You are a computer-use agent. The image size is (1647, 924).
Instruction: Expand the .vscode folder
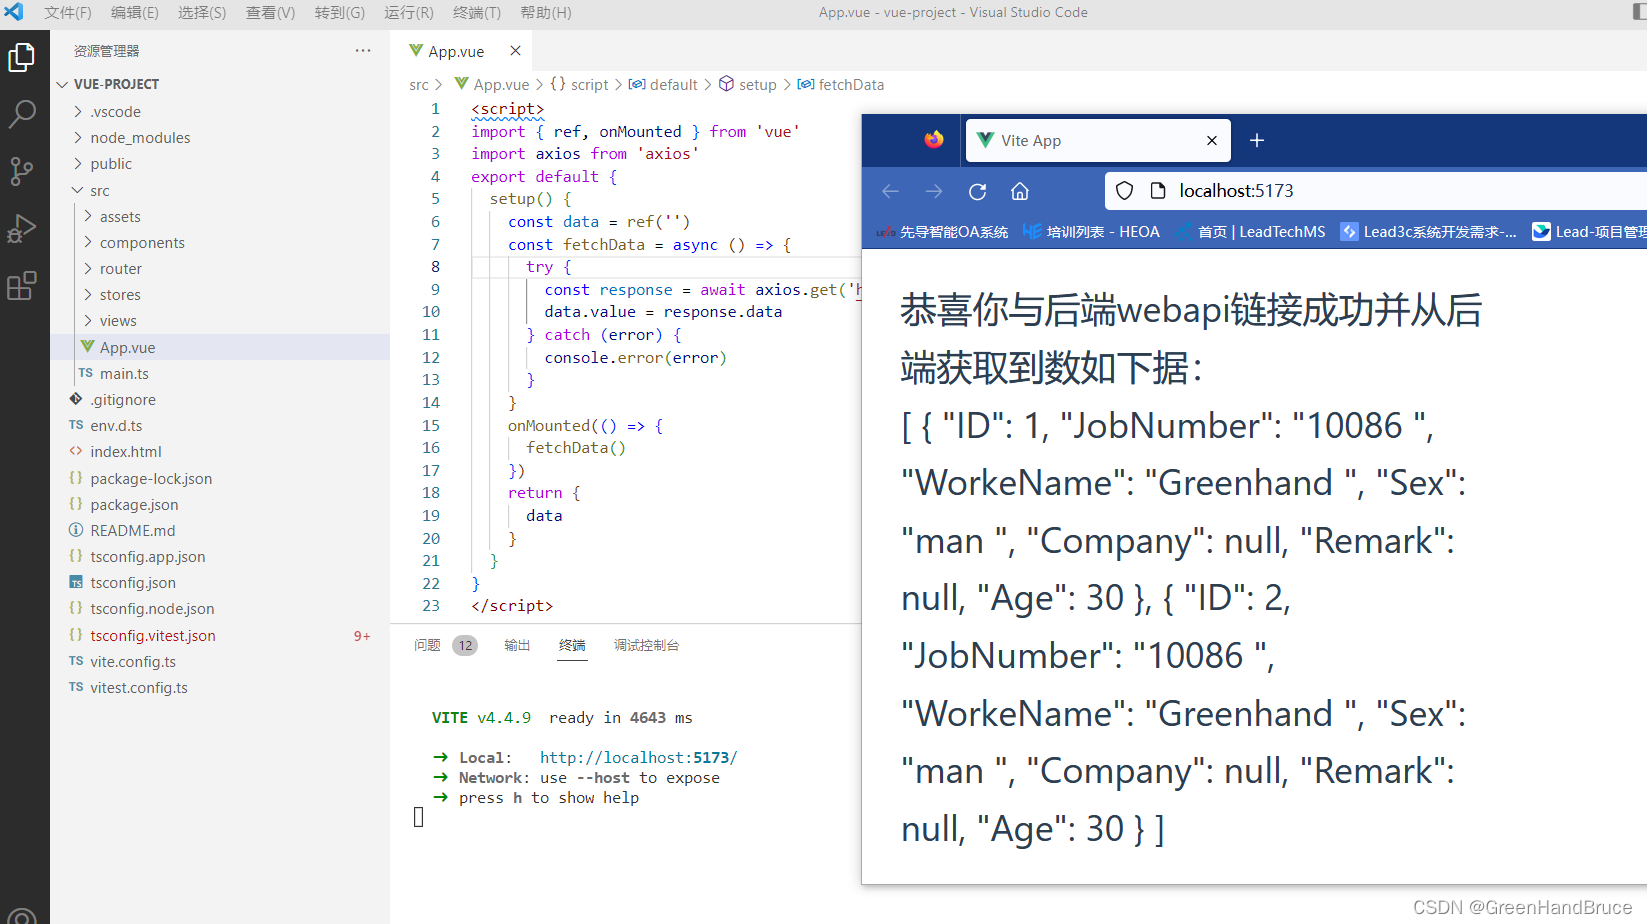(78, 112)
